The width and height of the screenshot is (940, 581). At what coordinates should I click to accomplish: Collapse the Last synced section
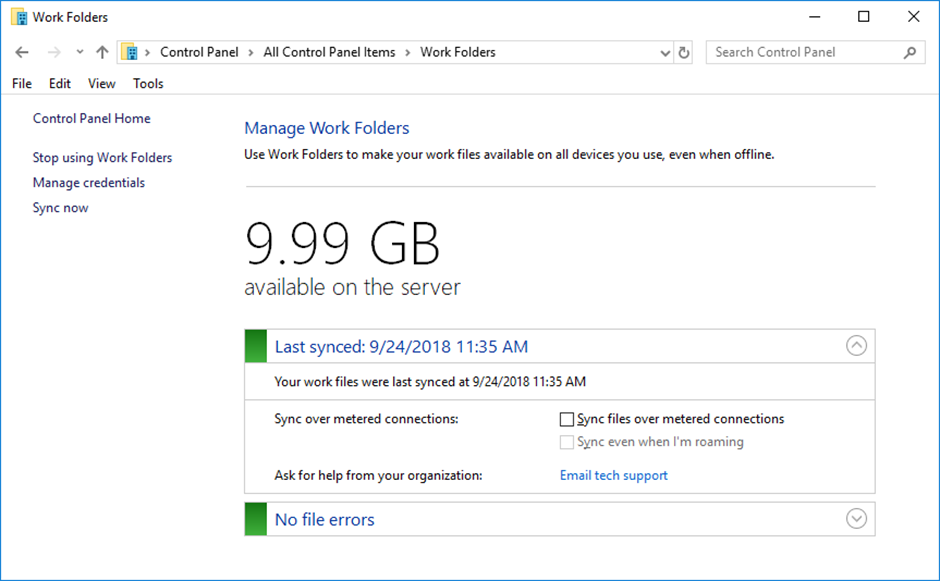856,345
